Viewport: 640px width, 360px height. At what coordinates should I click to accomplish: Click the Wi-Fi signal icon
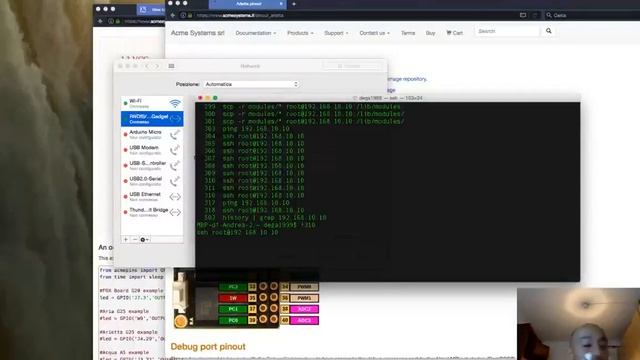pos(175,103)
